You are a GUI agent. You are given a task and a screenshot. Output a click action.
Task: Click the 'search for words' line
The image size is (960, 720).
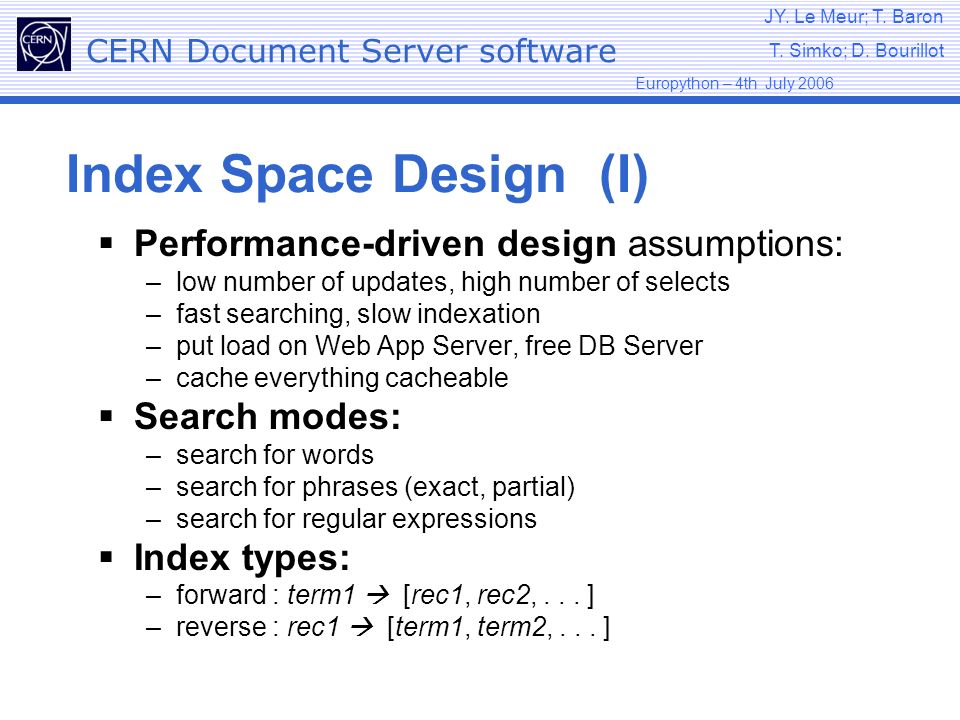click(274, 455)
